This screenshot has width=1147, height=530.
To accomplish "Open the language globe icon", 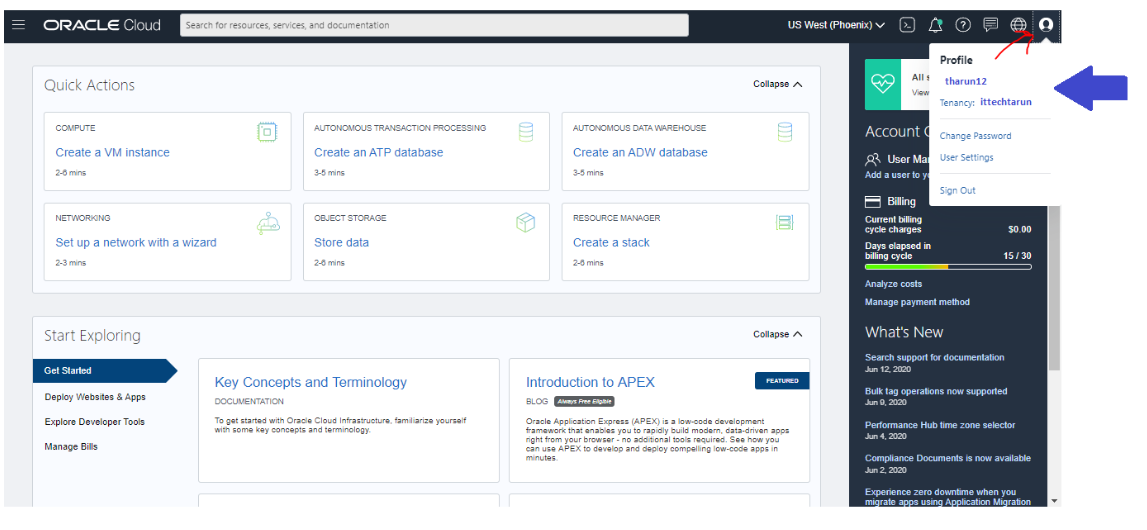I will coord(1018,25).
